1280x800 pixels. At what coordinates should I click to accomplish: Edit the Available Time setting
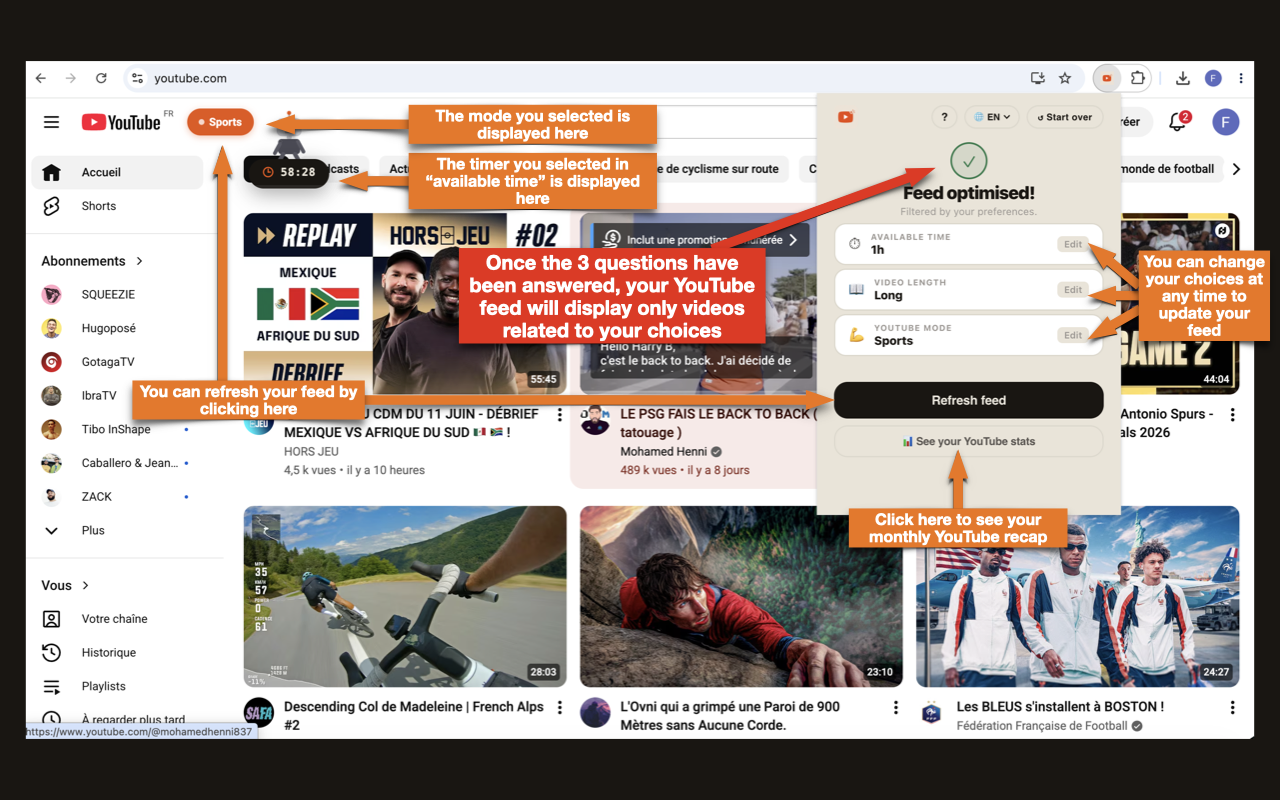1073,244
